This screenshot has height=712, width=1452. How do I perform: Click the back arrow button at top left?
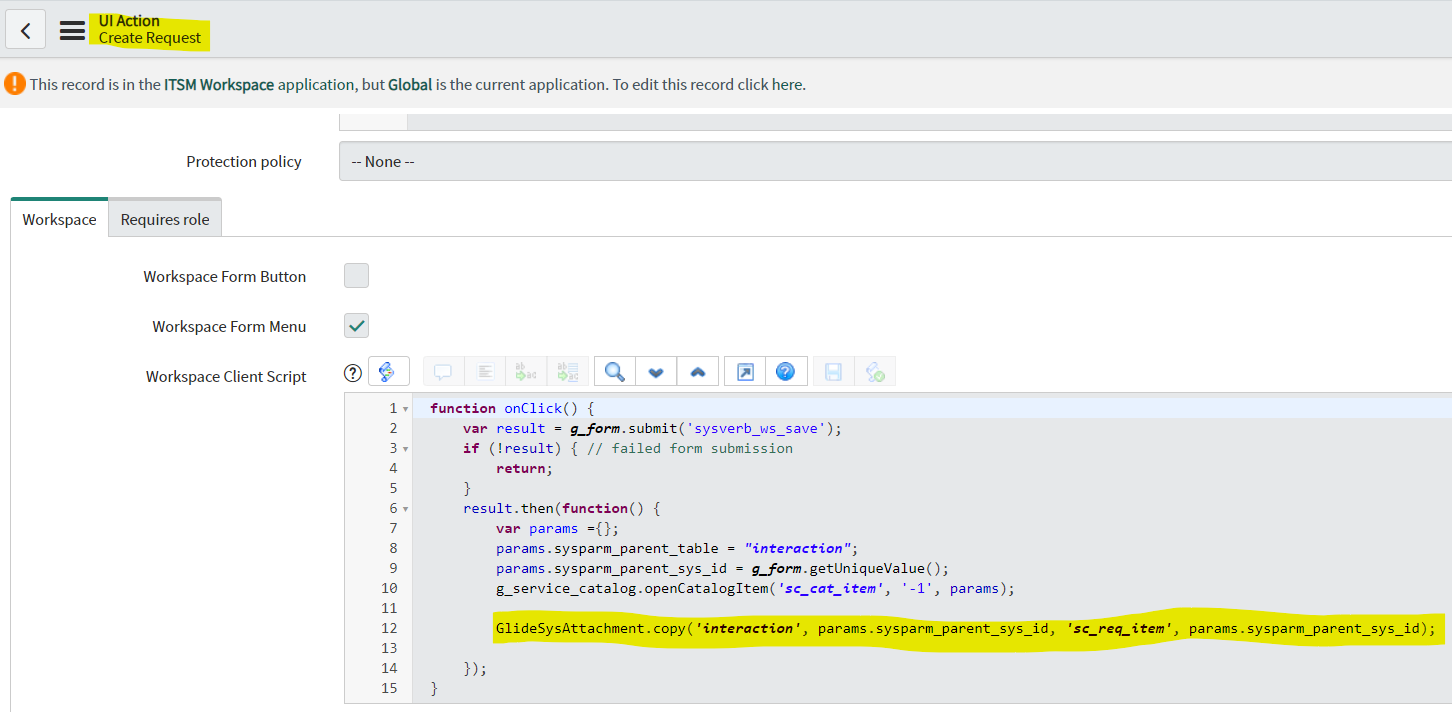click(x=25, y=29)
